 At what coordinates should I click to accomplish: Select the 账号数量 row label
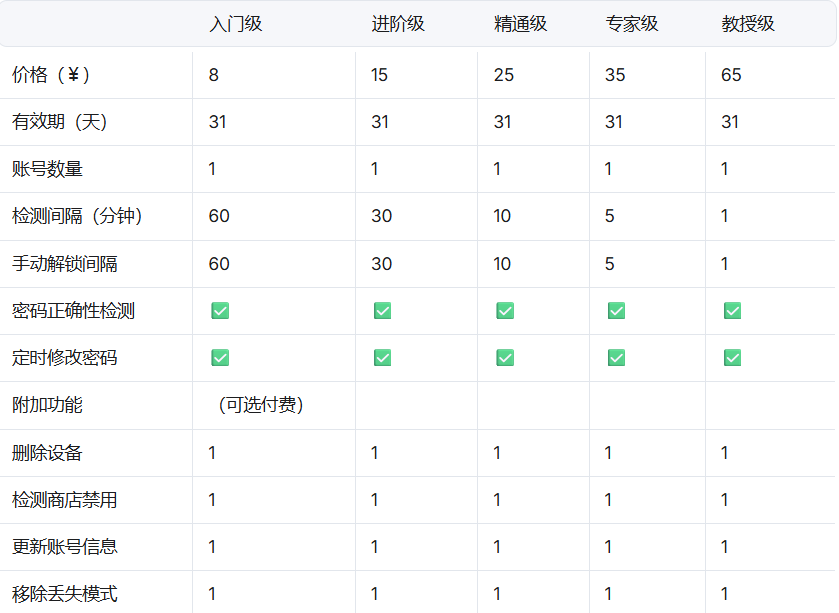[x=47, y=169]
